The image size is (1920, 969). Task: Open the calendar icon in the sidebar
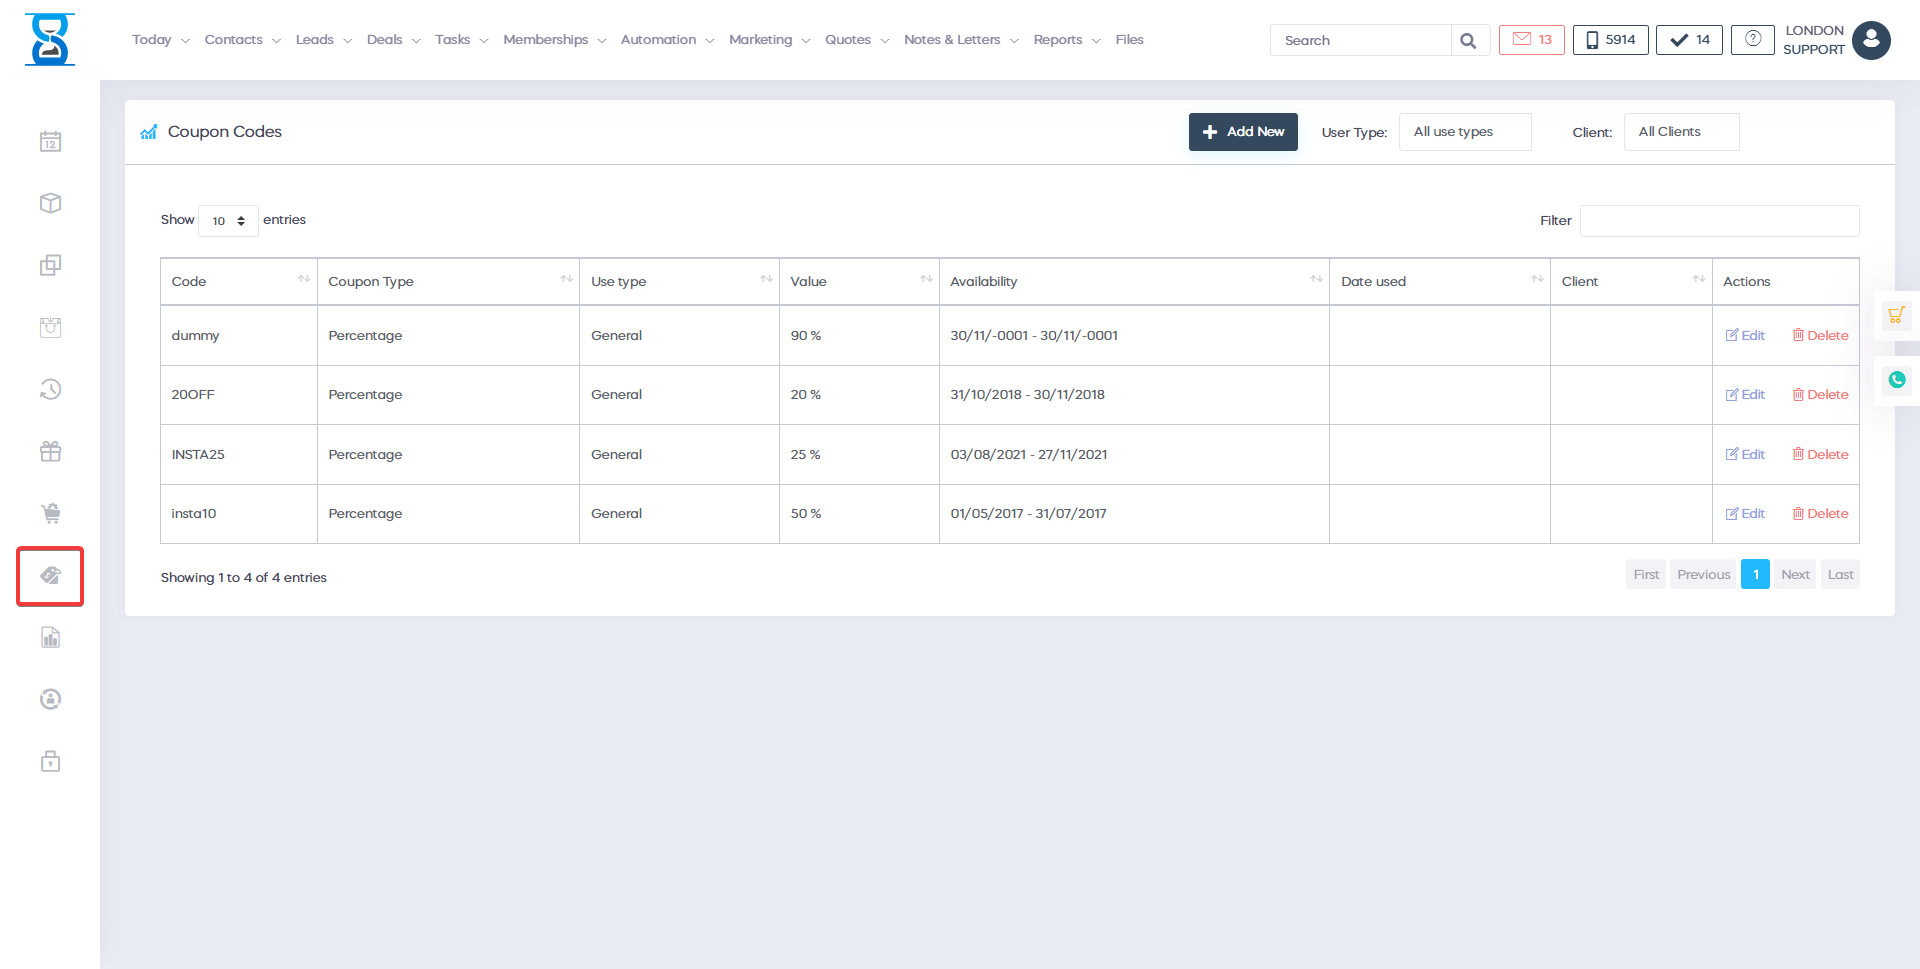pyautogui.click(x=50, y=142)
